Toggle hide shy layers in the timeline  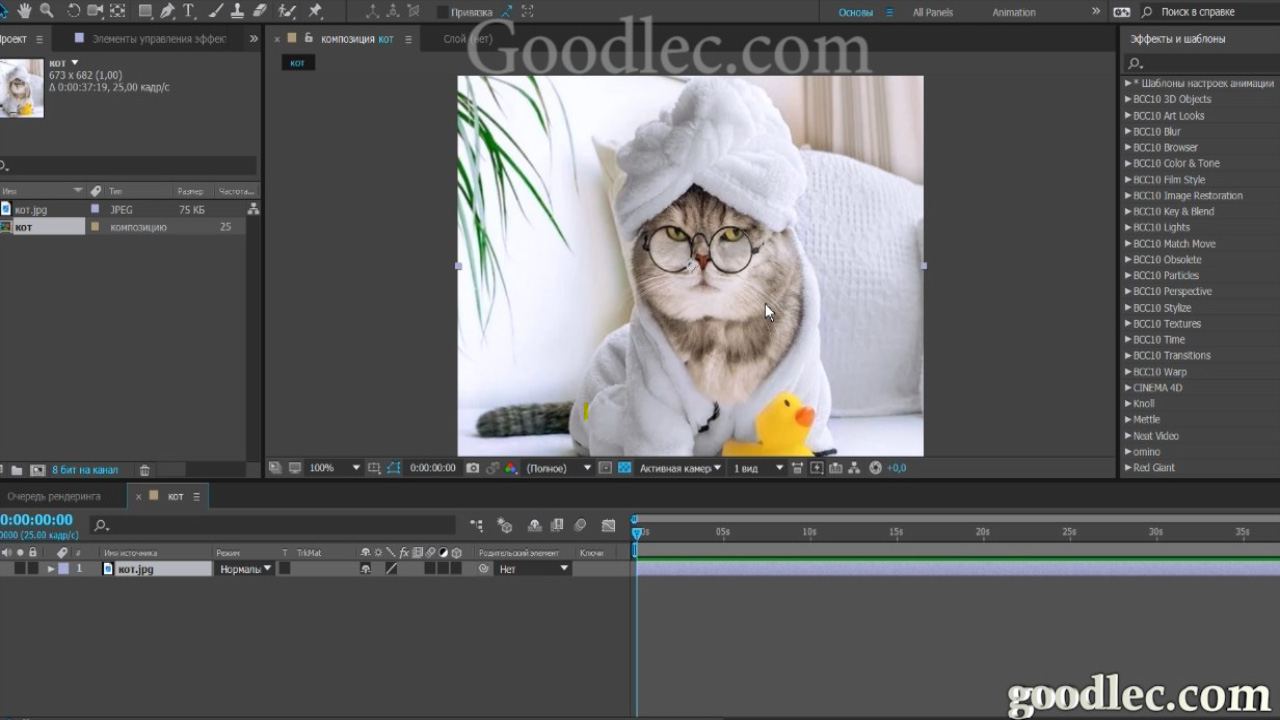534,525
